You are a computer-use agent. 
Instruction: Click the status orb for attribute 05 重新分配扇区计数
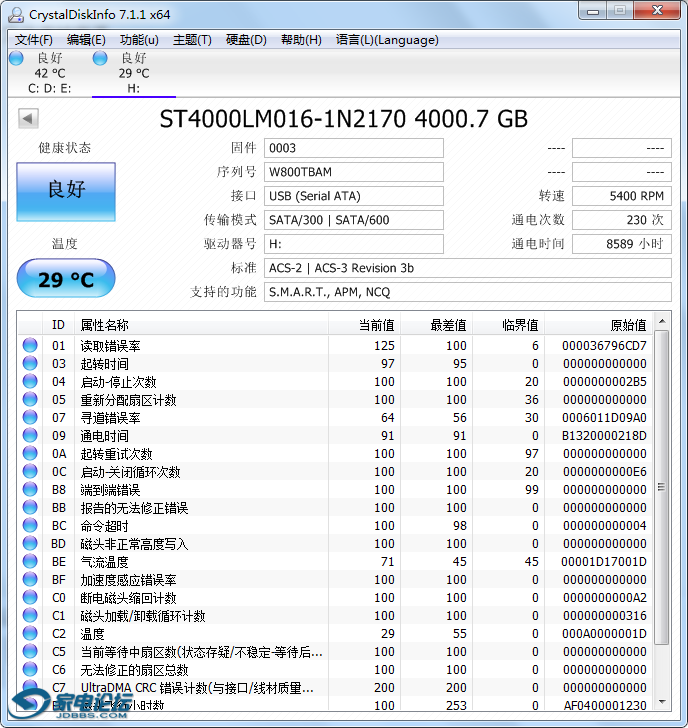tap(30, 399)
